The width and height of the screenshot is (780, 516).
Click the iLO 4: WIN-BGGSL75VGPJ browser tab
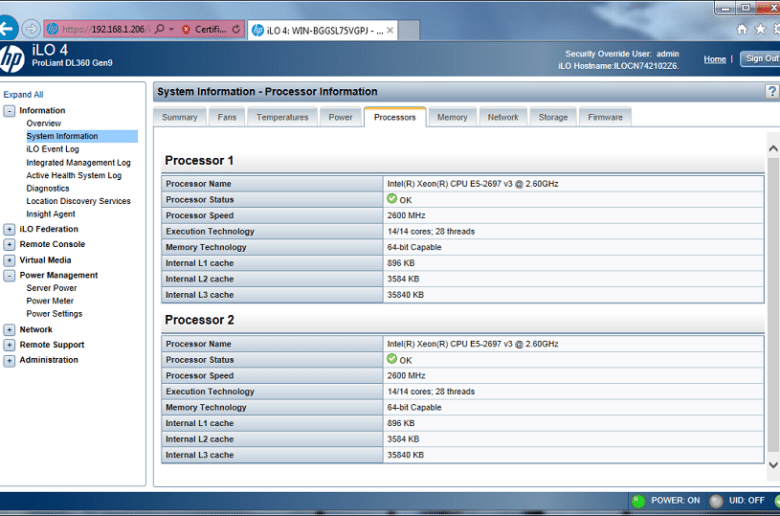[x=322, y=30]
